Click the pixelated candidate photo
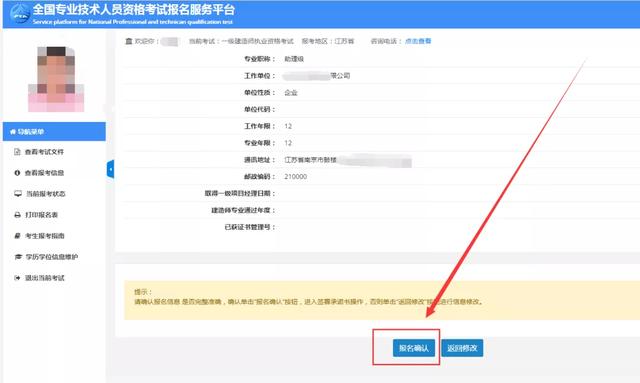 [x=56, y=79]
